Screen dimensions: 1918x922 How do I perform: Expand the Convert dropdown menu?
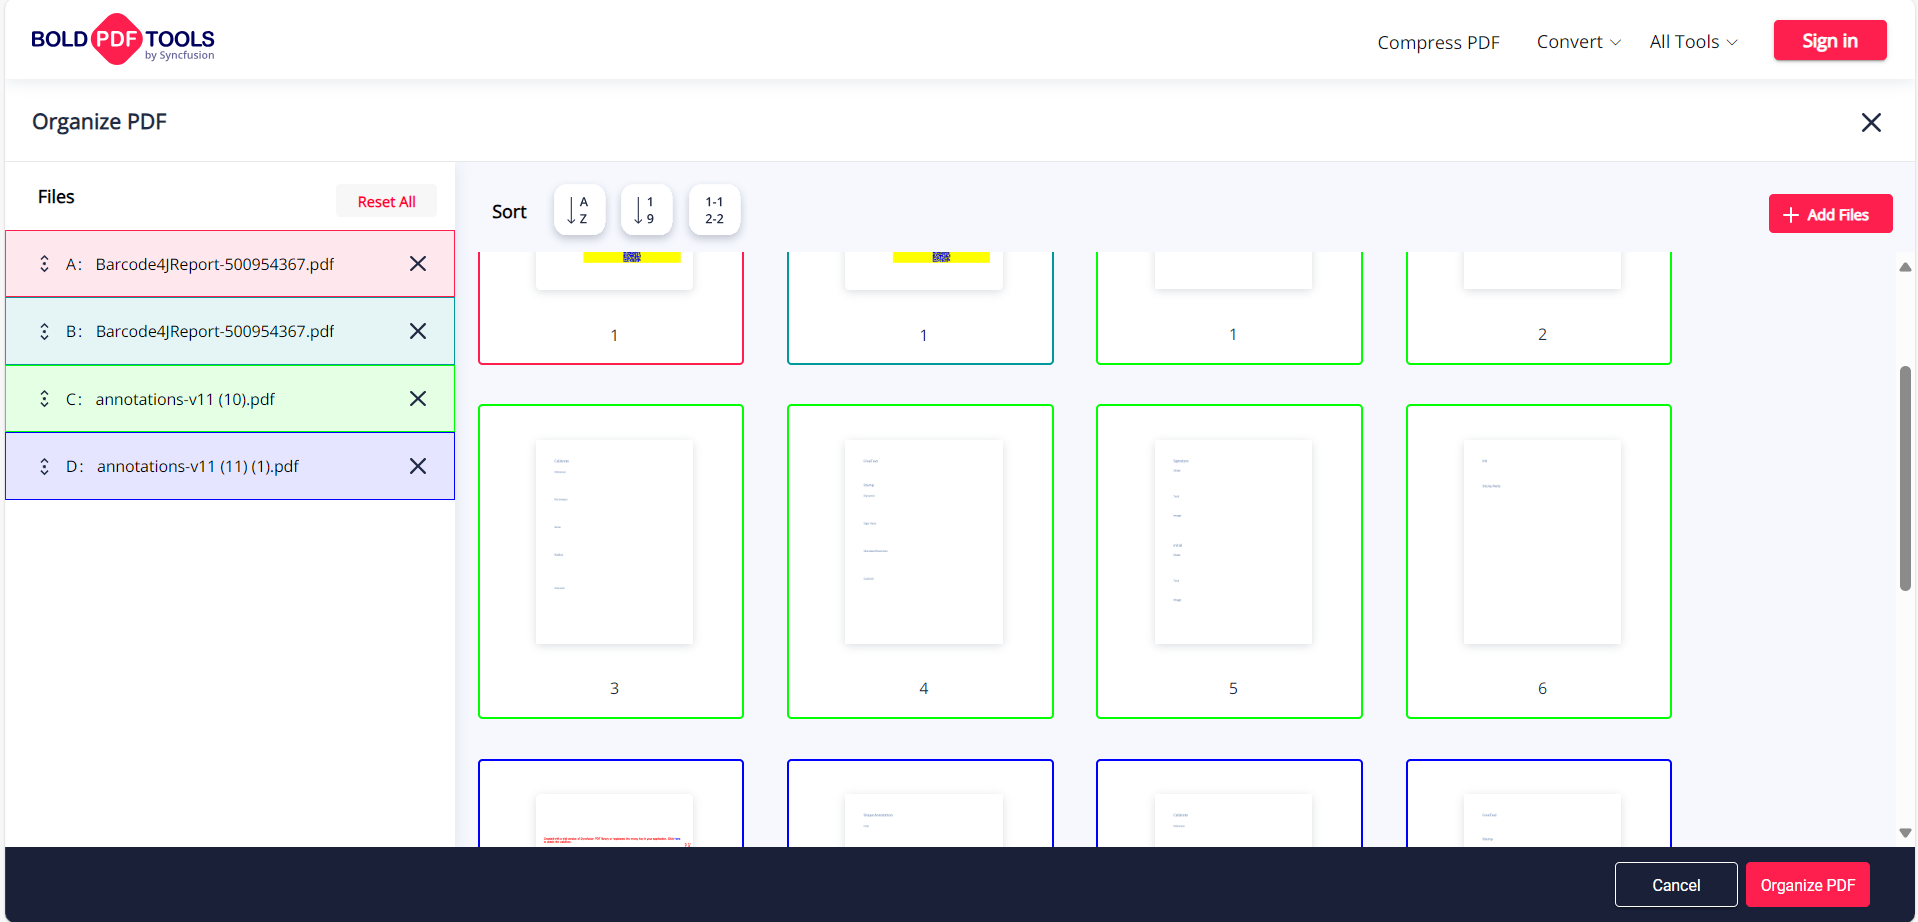tap(1578, 42)
